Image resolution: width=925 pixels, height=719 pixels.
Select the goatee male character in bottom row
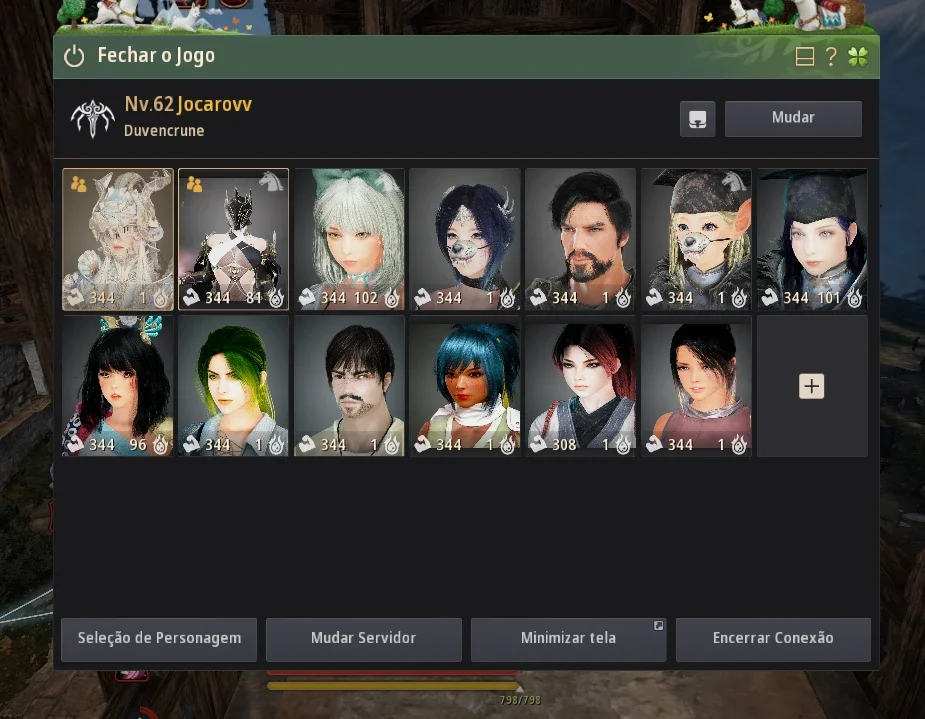[349, 386]
